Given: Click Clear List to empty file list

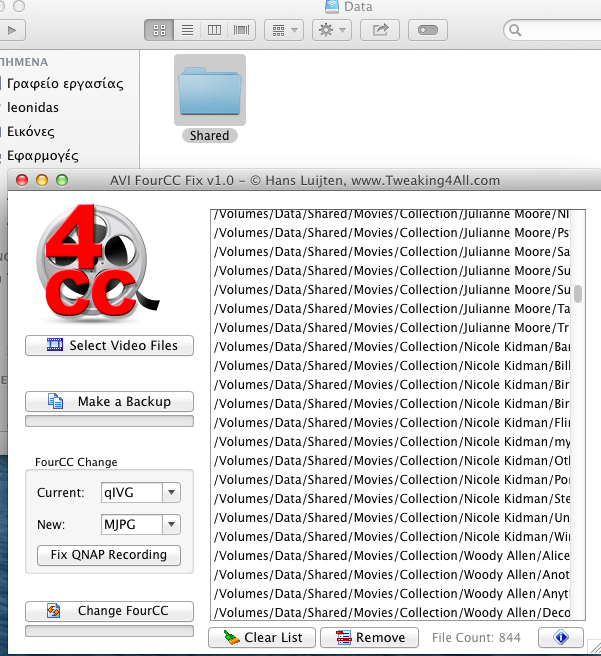Looking at the screenshot, I should 262,638.
